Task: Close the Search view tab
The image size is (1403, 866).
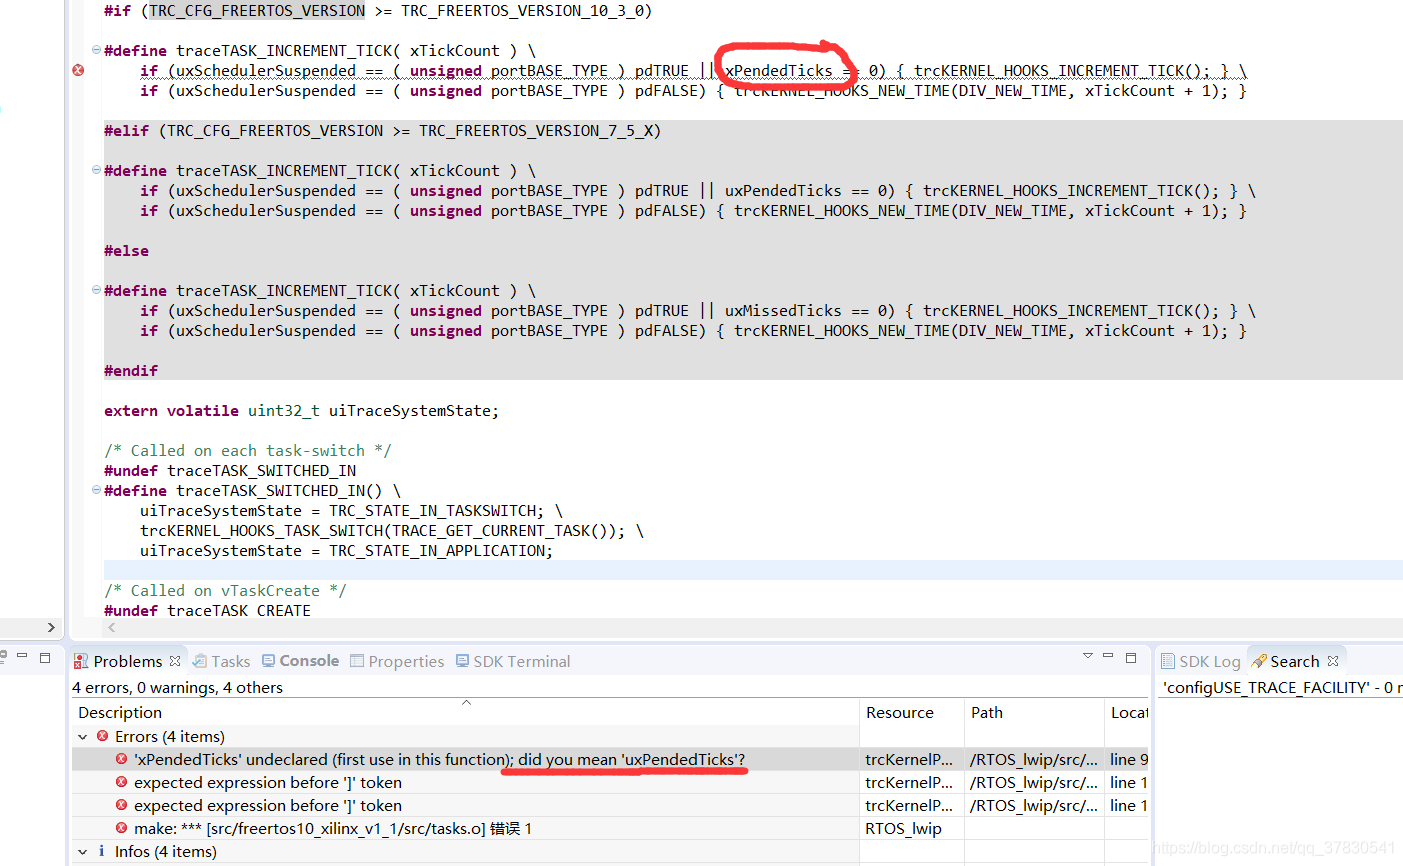Action: (1333, 661)
